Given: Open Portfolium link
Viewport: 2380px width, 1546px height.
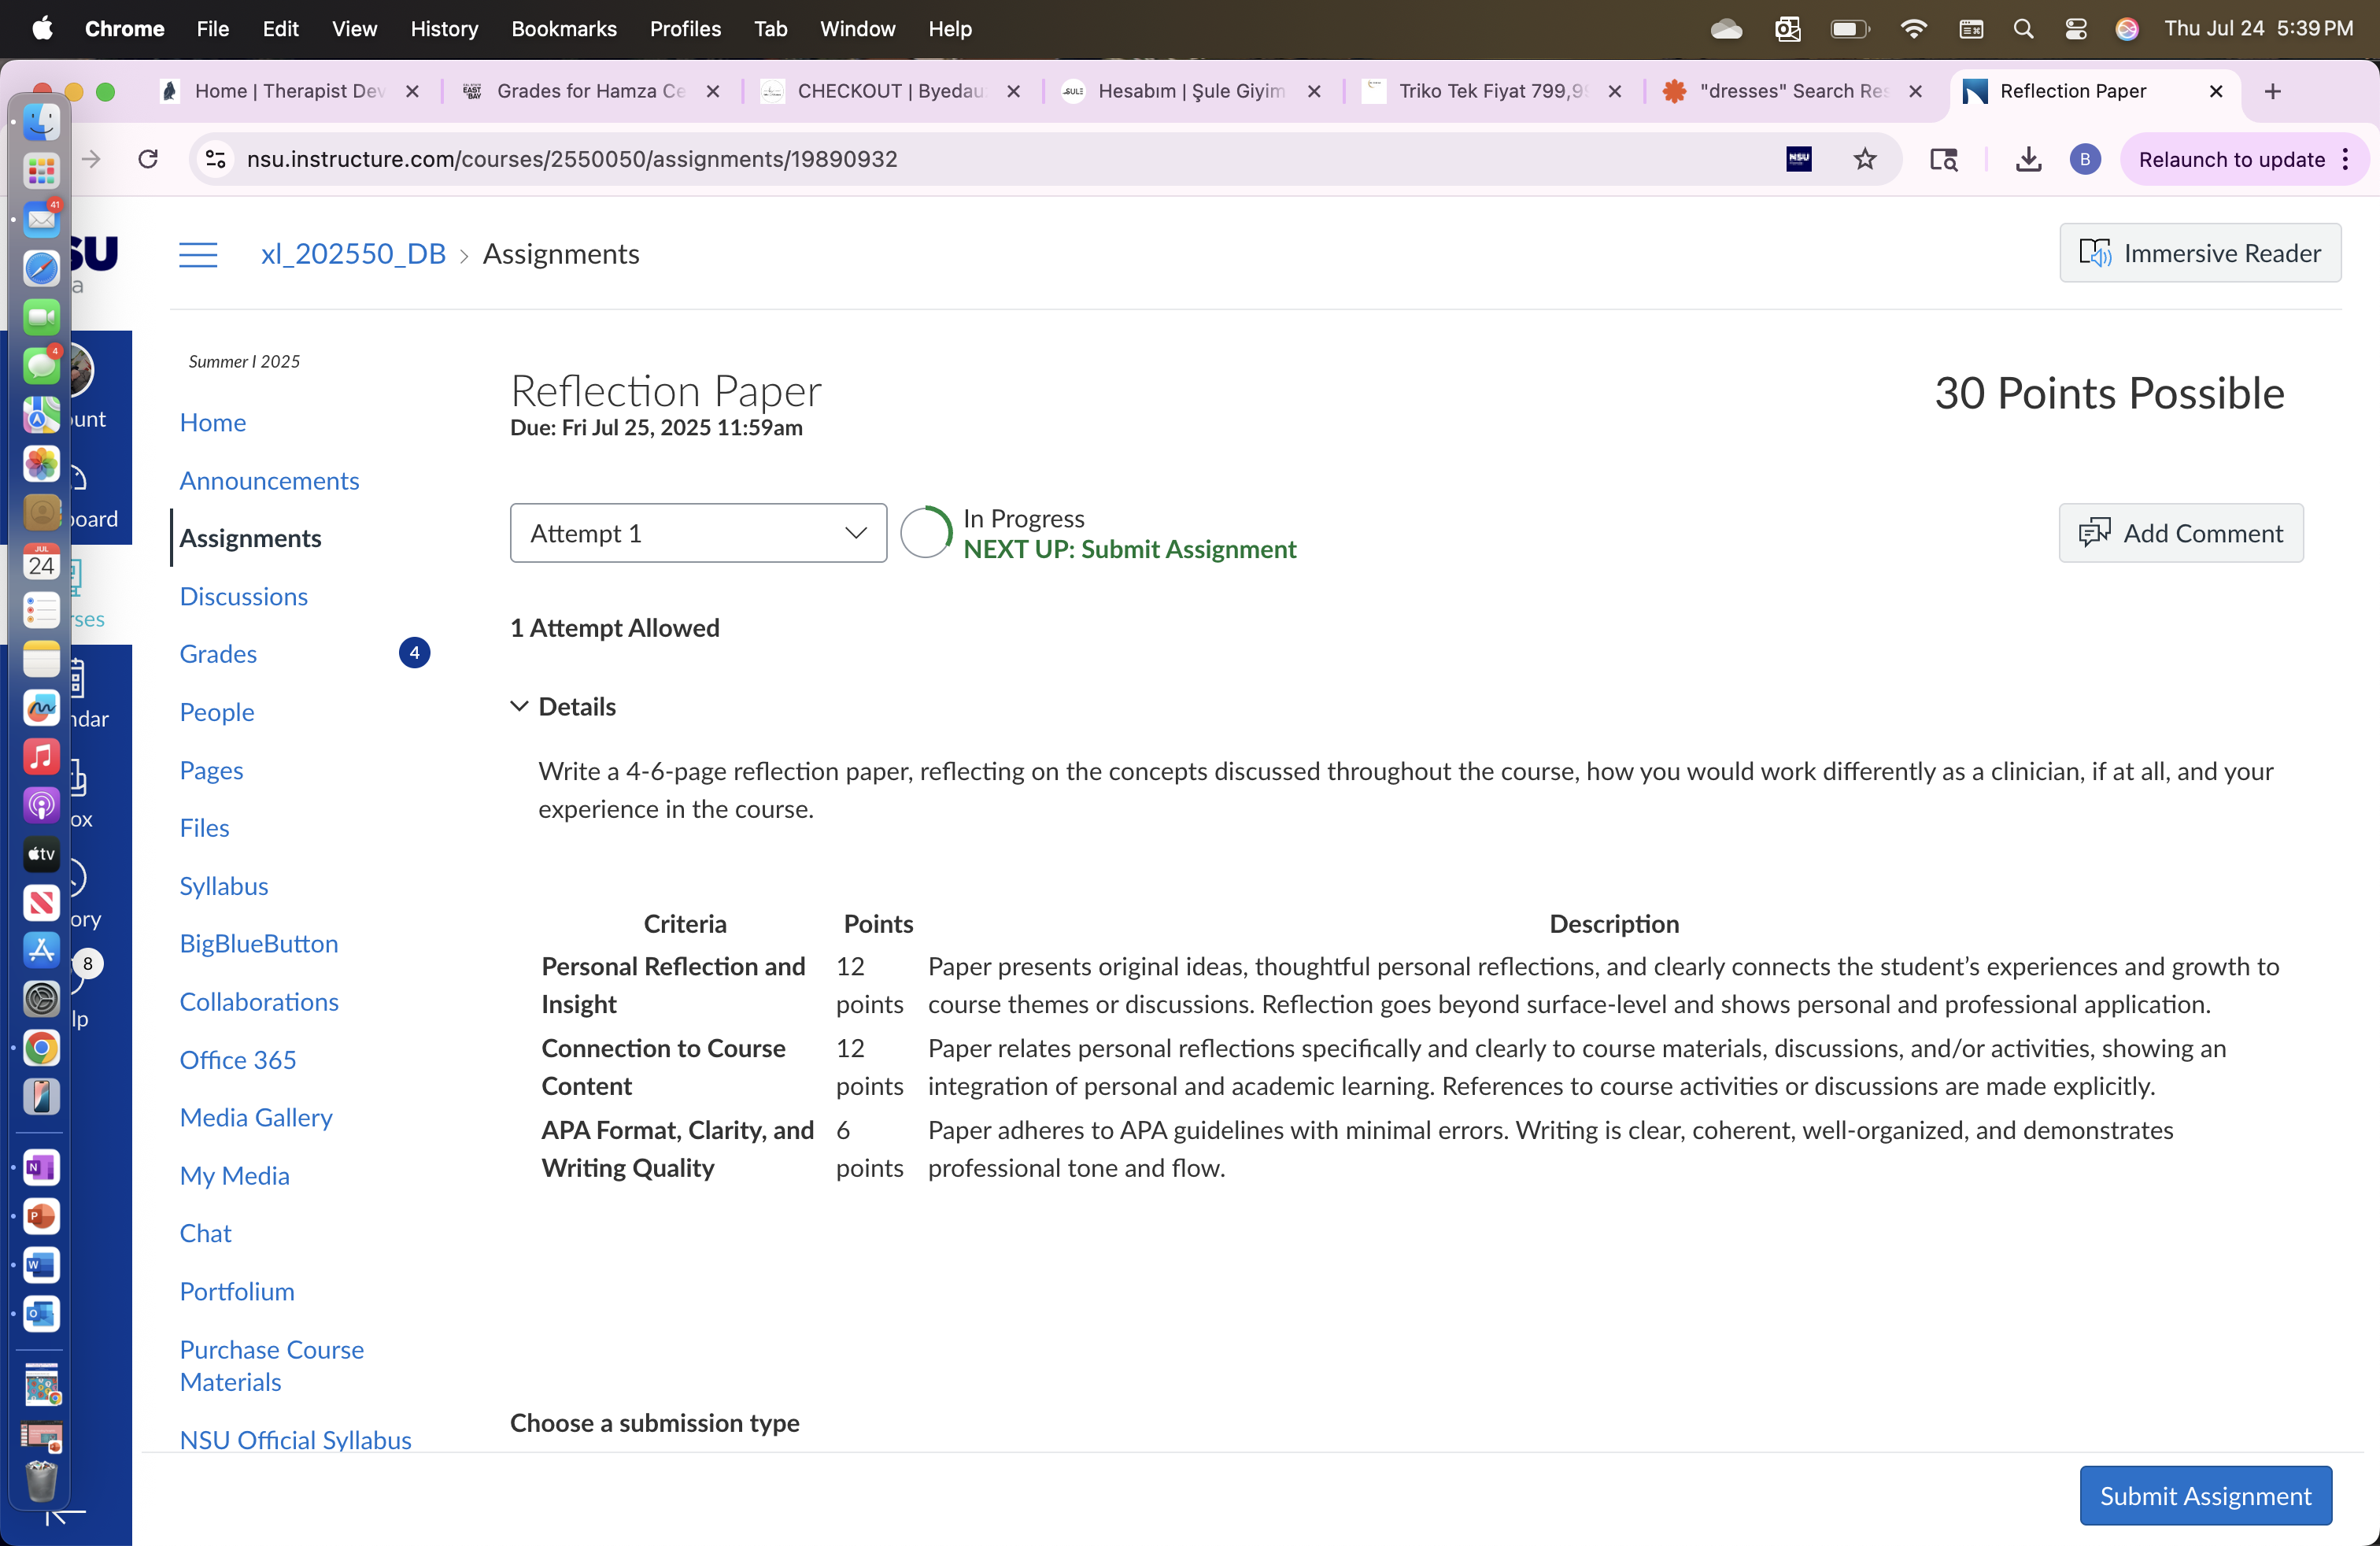Looking at the screenshot, I should tap(237, 1291).
